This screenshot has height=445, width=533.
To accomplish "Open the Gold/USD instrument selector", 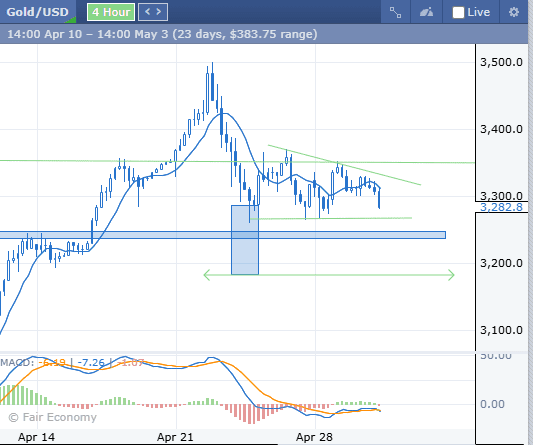I will tap(38, 12).
